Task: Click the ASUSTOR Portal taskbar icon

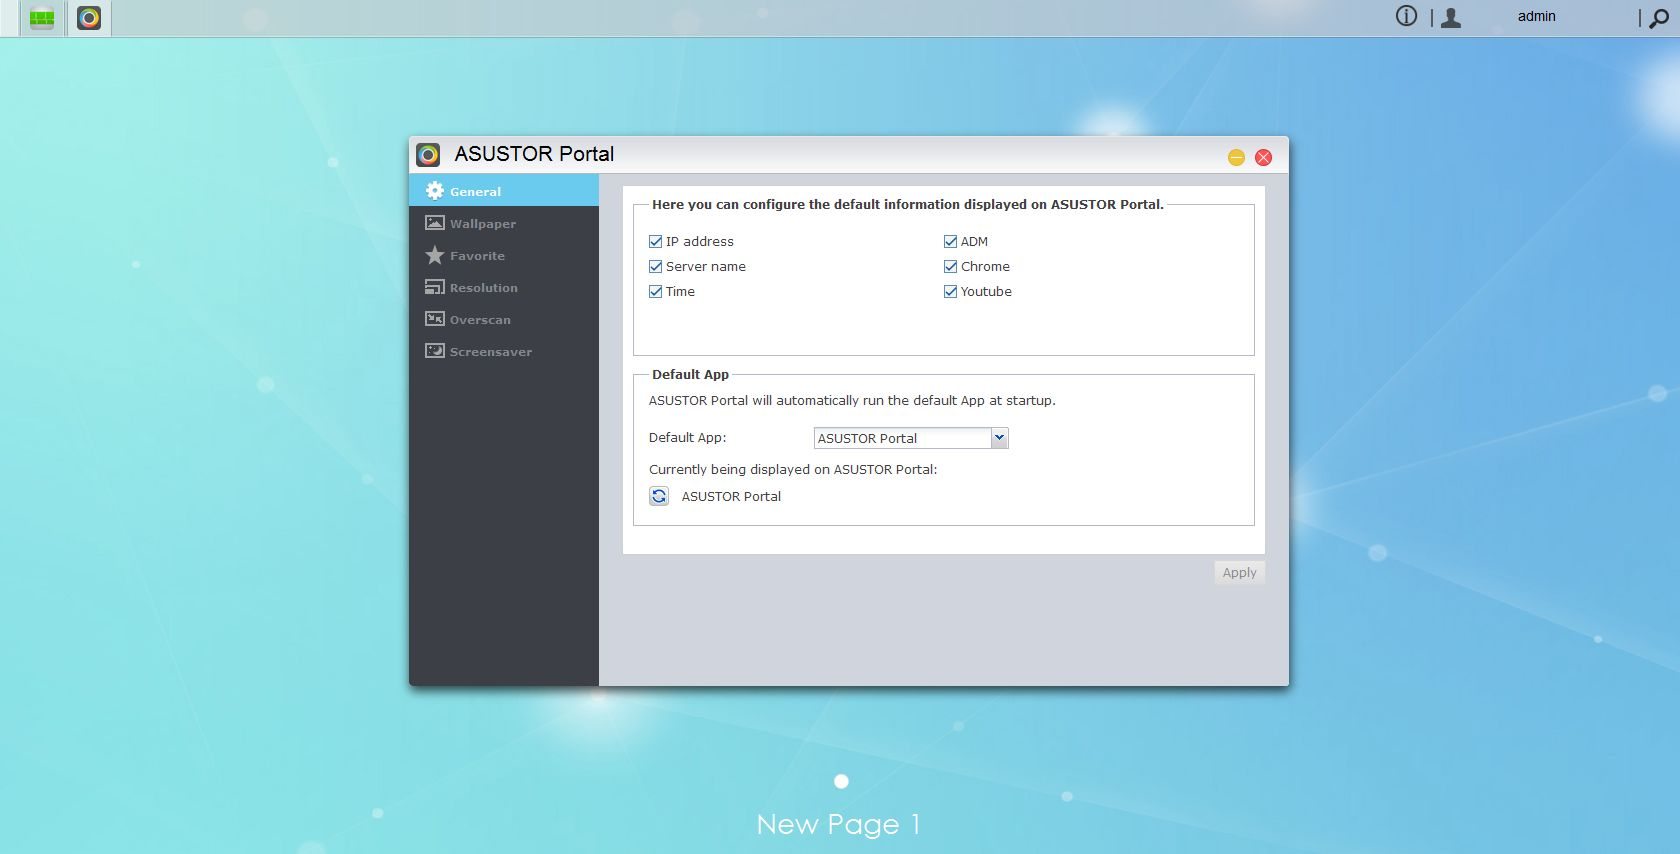Action: (89, 18)
